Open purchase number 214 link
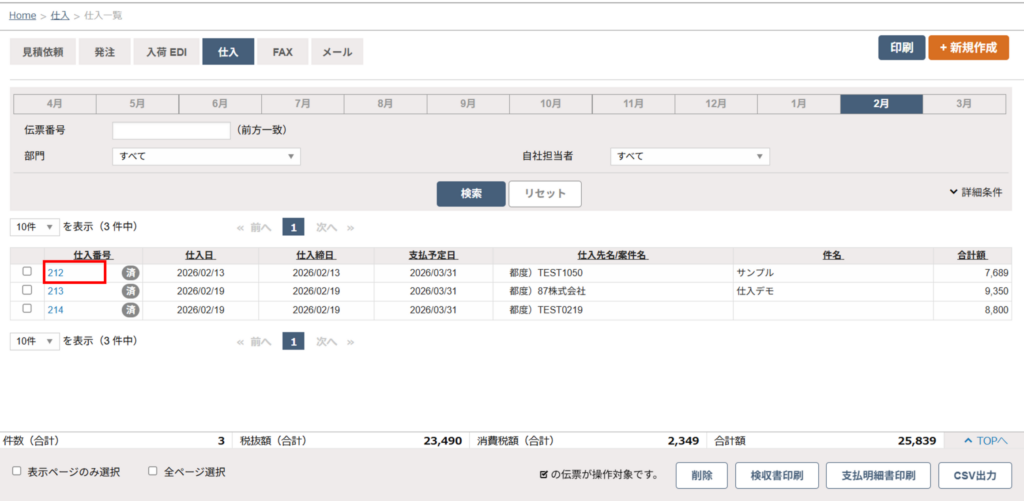Viewport: 1024px width, 501px height. coord(56,310)
